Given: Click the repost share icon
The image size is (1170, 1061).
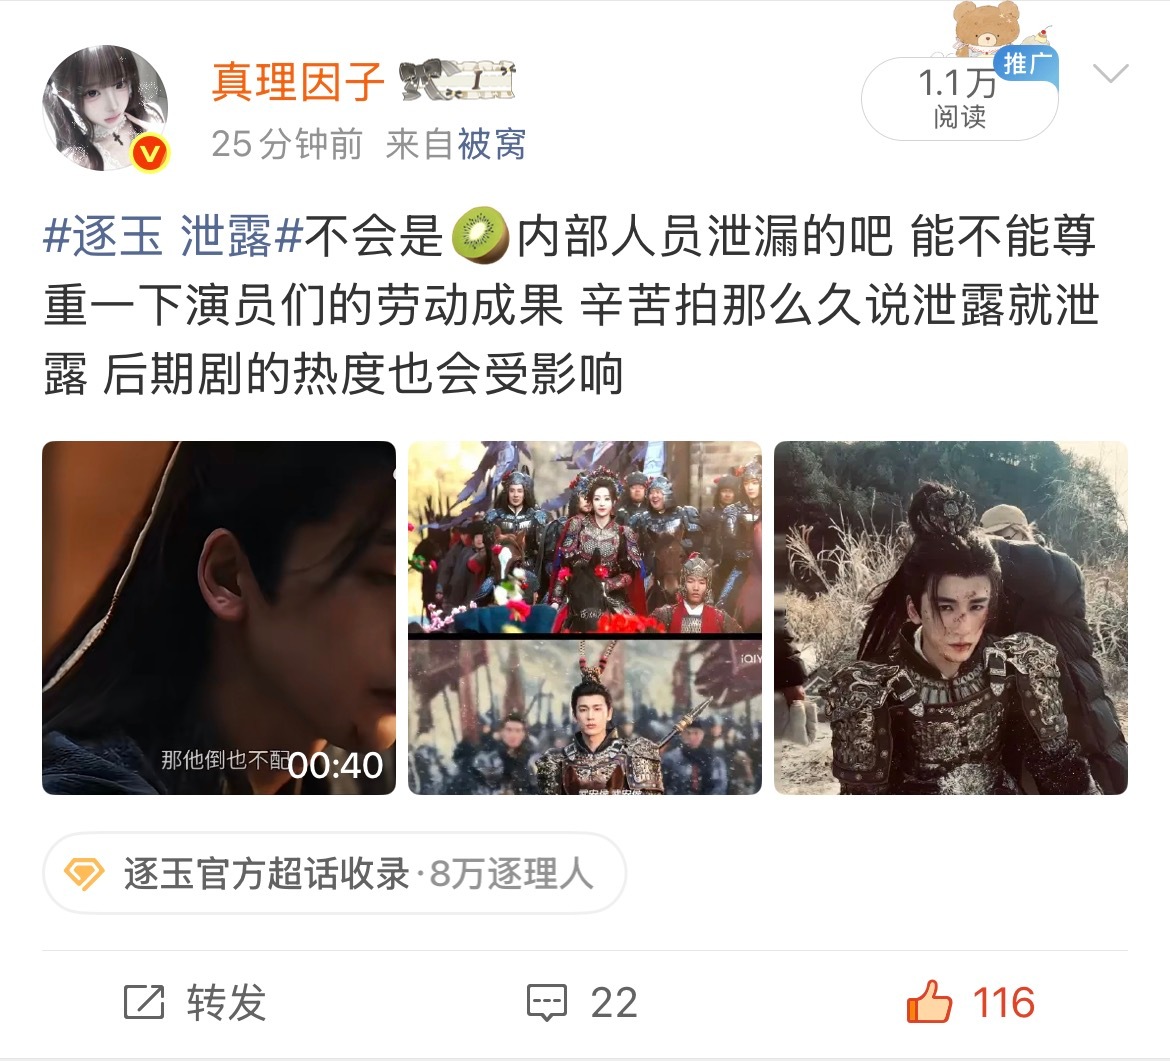Looking at the screenshot, I should tap(143, 1002).
